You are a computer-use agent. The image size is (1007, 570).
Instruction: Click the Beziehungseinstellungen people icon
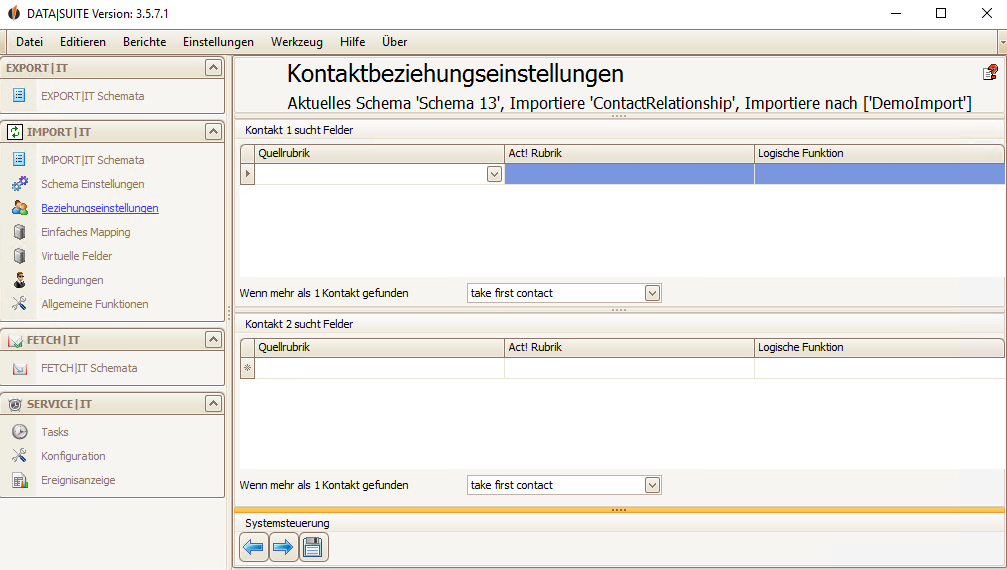point(20,208)
